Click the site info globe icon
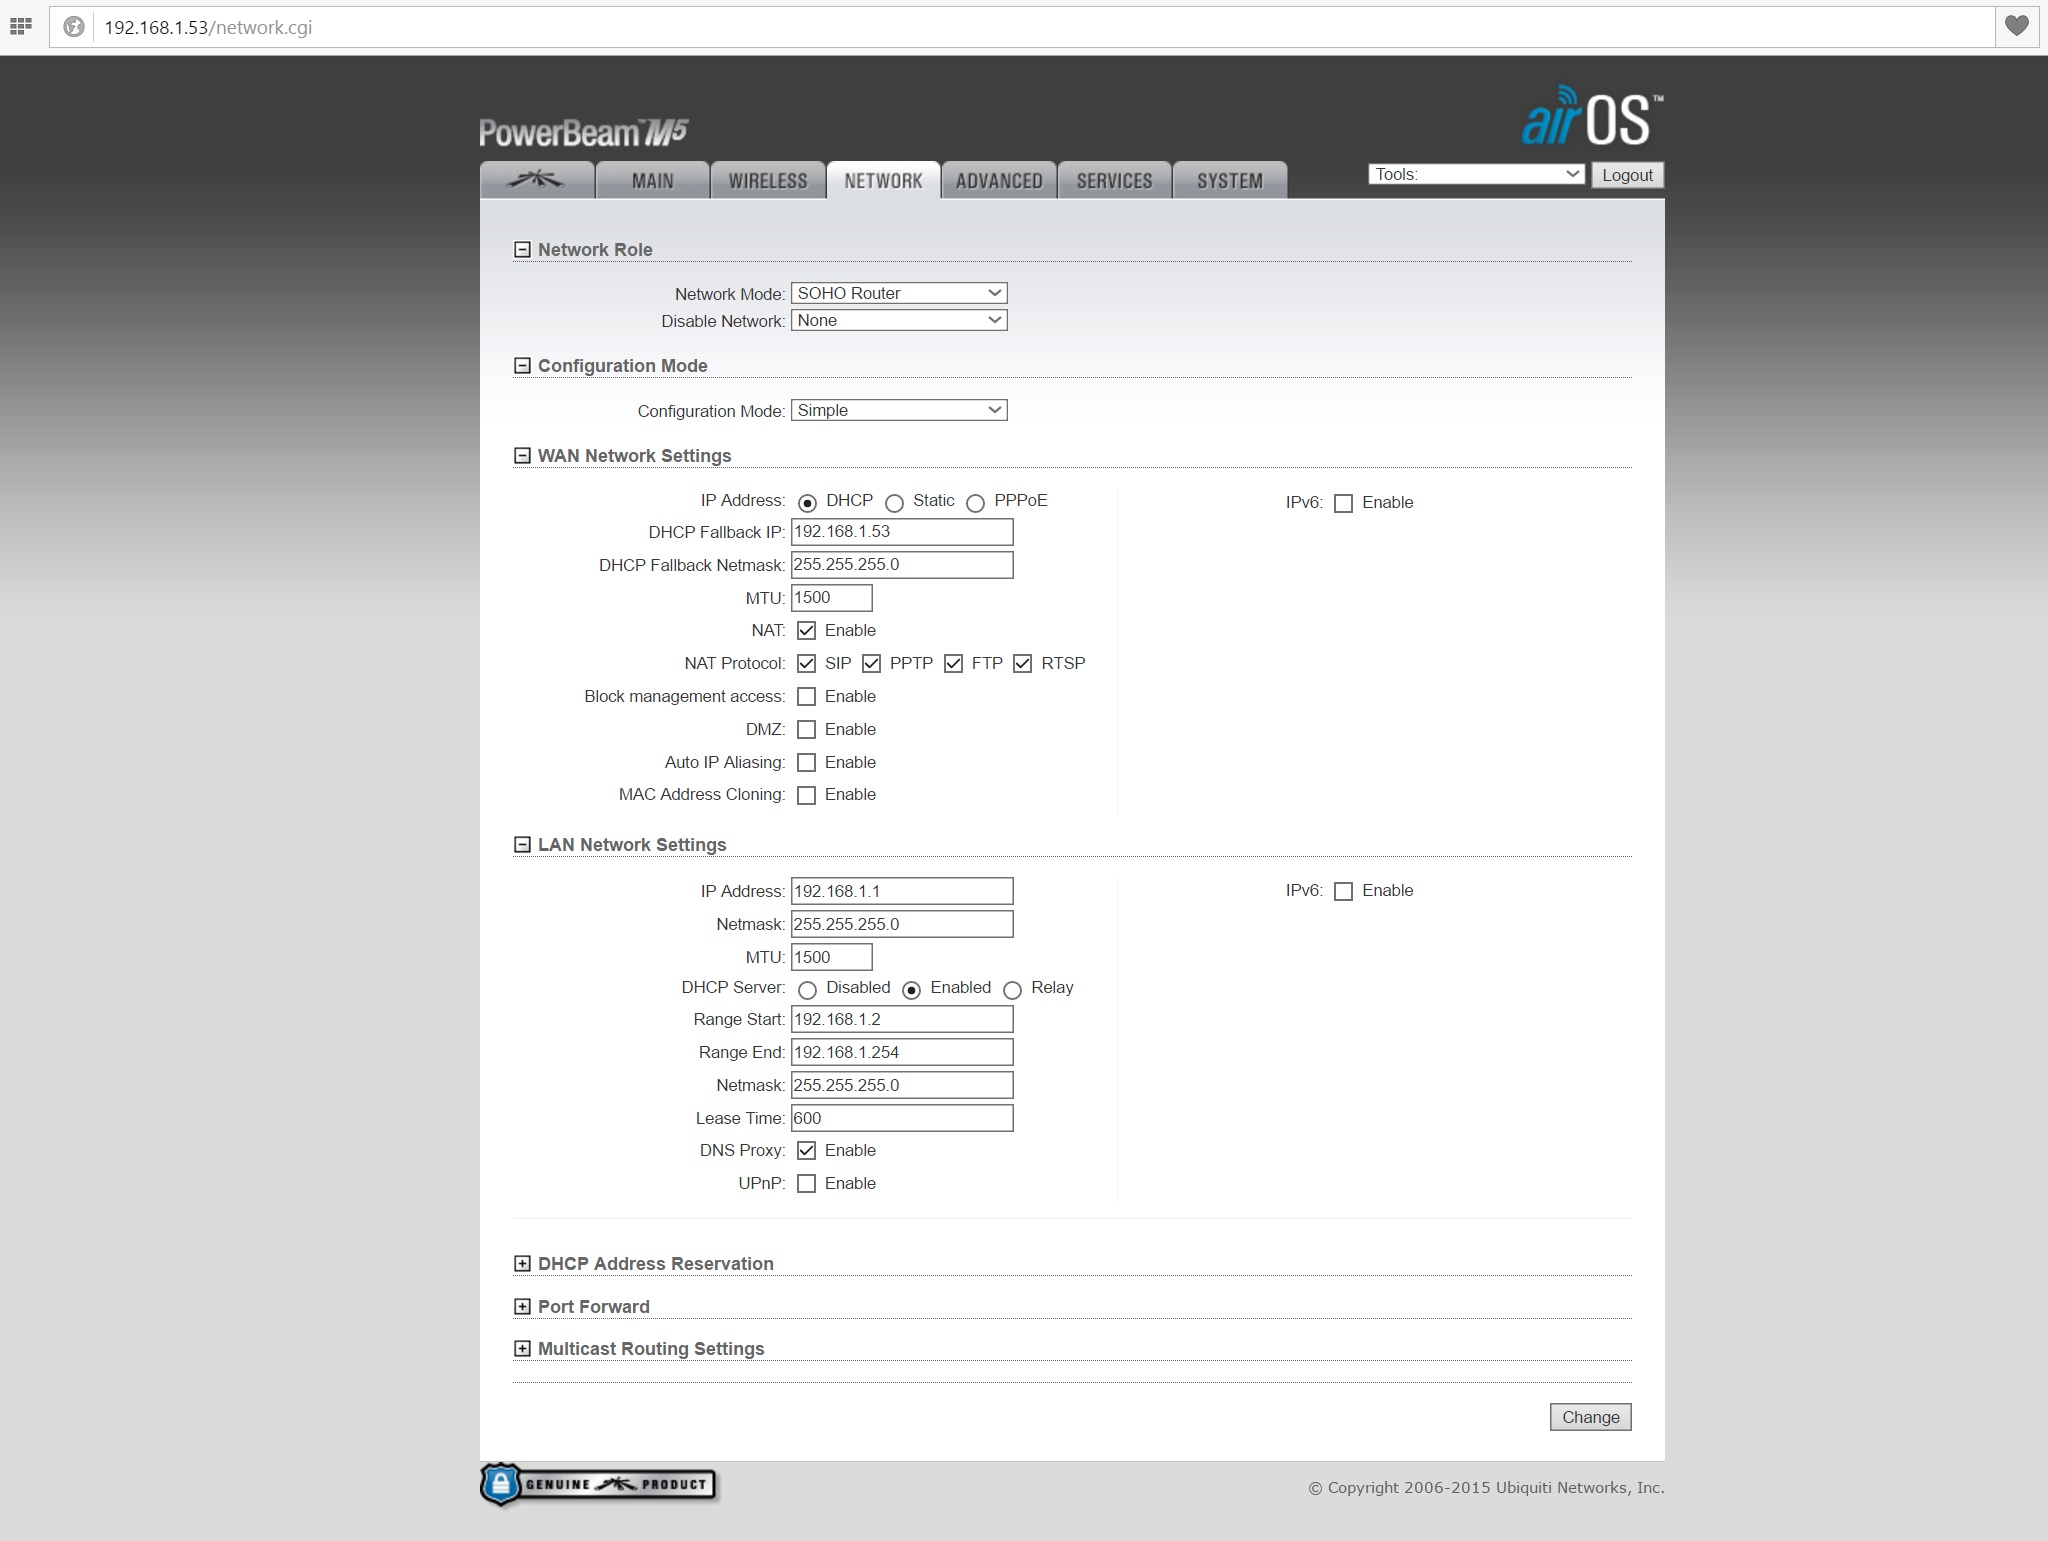The height and width of the screenshot is (1541, 2048). click(74, 27)
